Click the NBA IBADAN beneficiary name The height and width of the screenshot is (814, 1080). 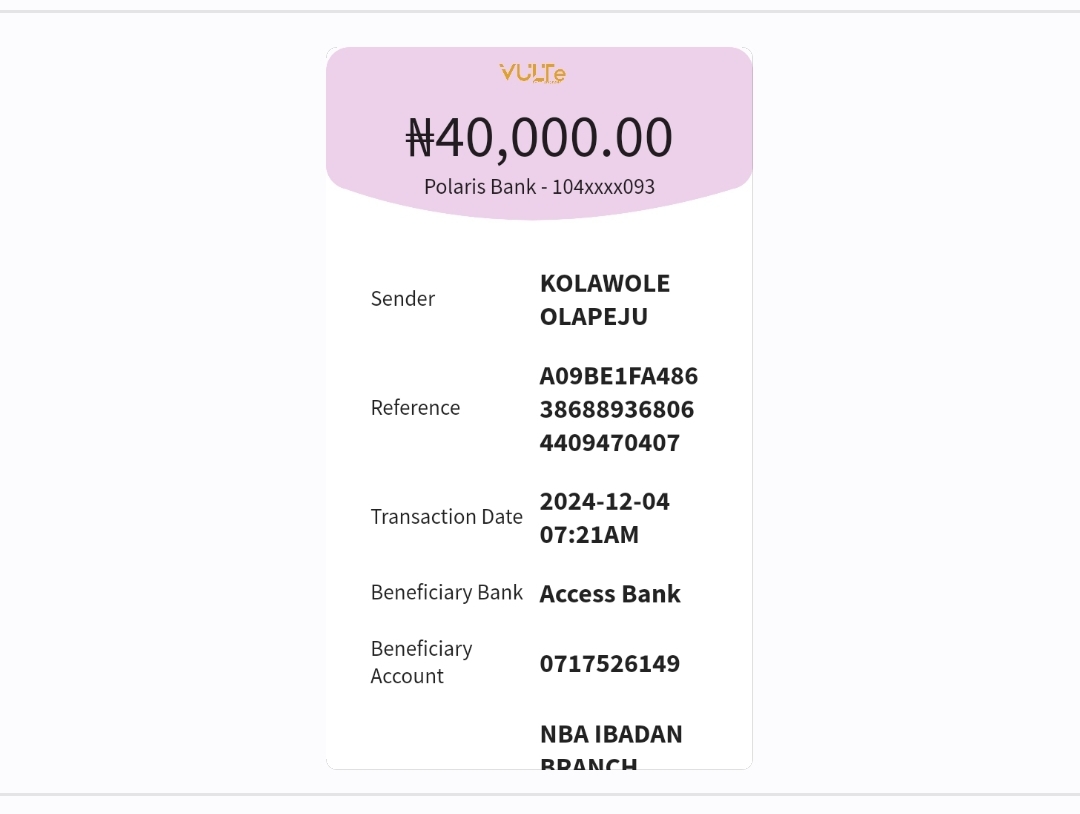click(611, 734)
